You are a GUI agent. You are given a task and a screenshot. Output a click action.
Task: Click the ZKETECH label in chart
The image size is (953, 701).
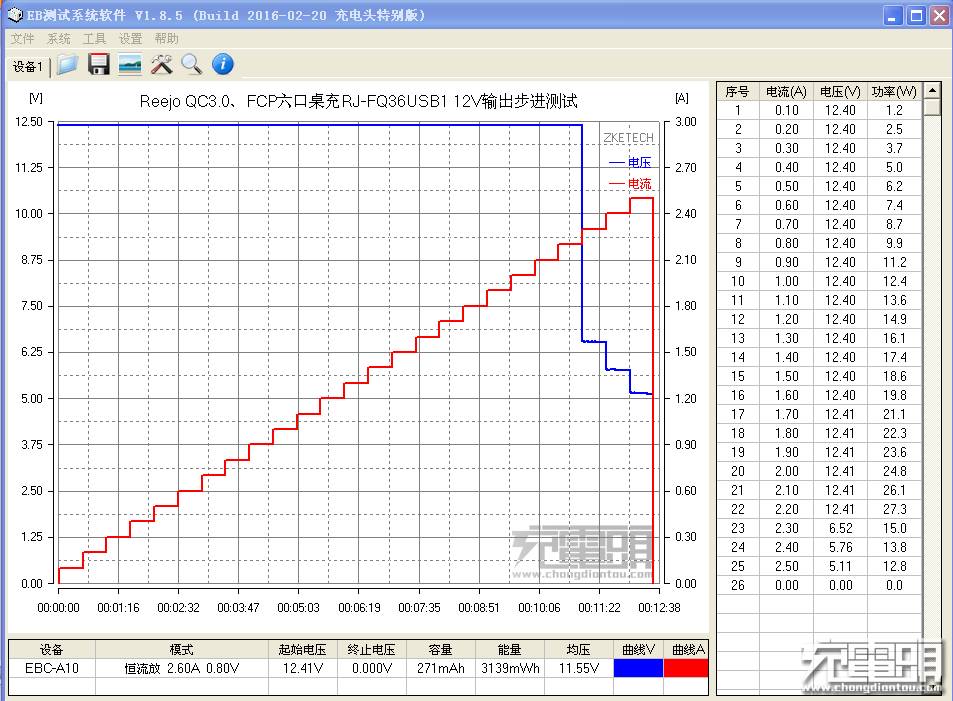point(628,138)
